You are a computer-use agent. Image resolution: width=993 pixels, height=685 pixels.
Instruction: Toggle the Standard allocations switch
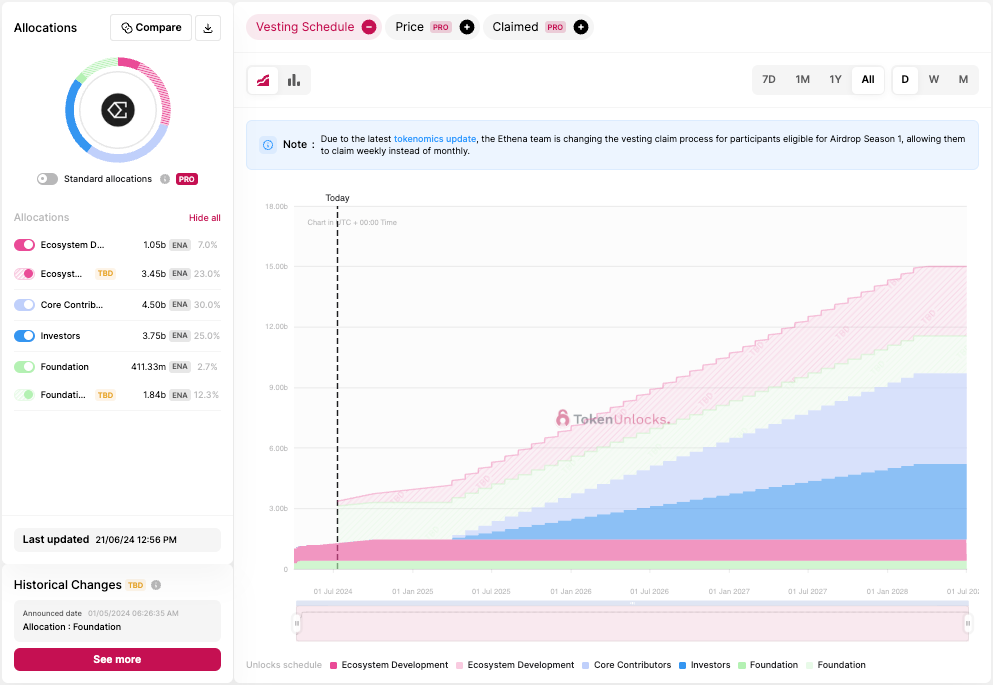tap(47, 179)
